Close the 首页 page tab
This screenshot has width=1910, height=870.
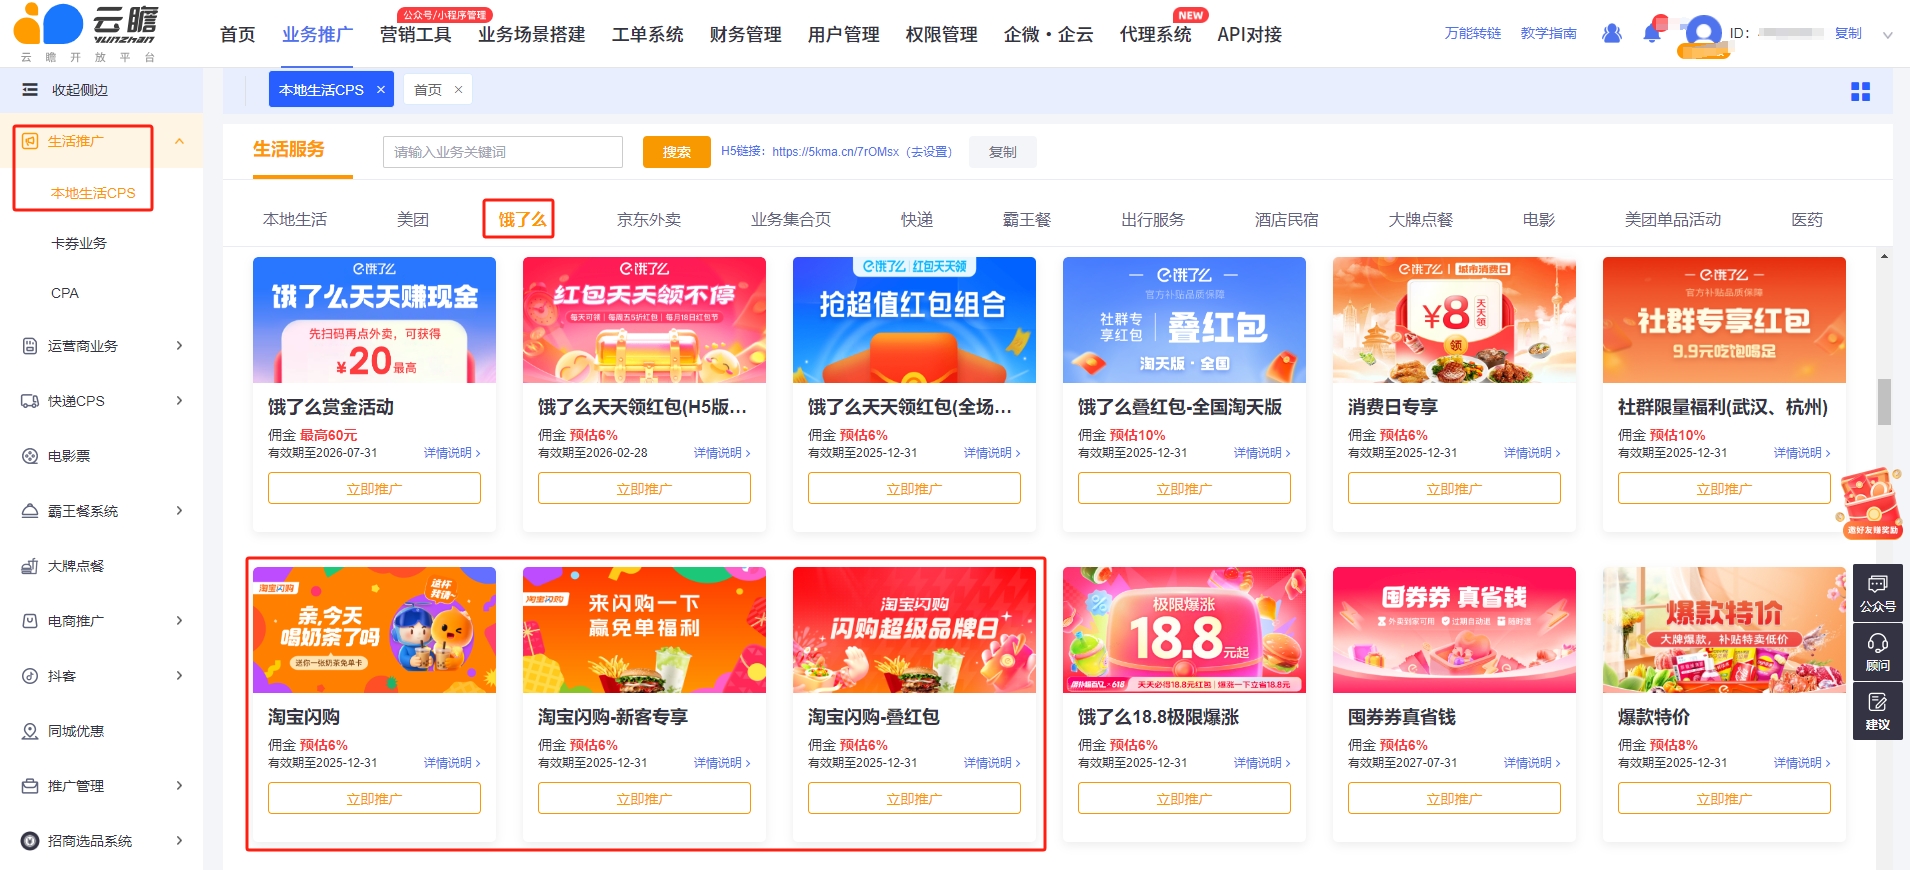click(458, 90)
